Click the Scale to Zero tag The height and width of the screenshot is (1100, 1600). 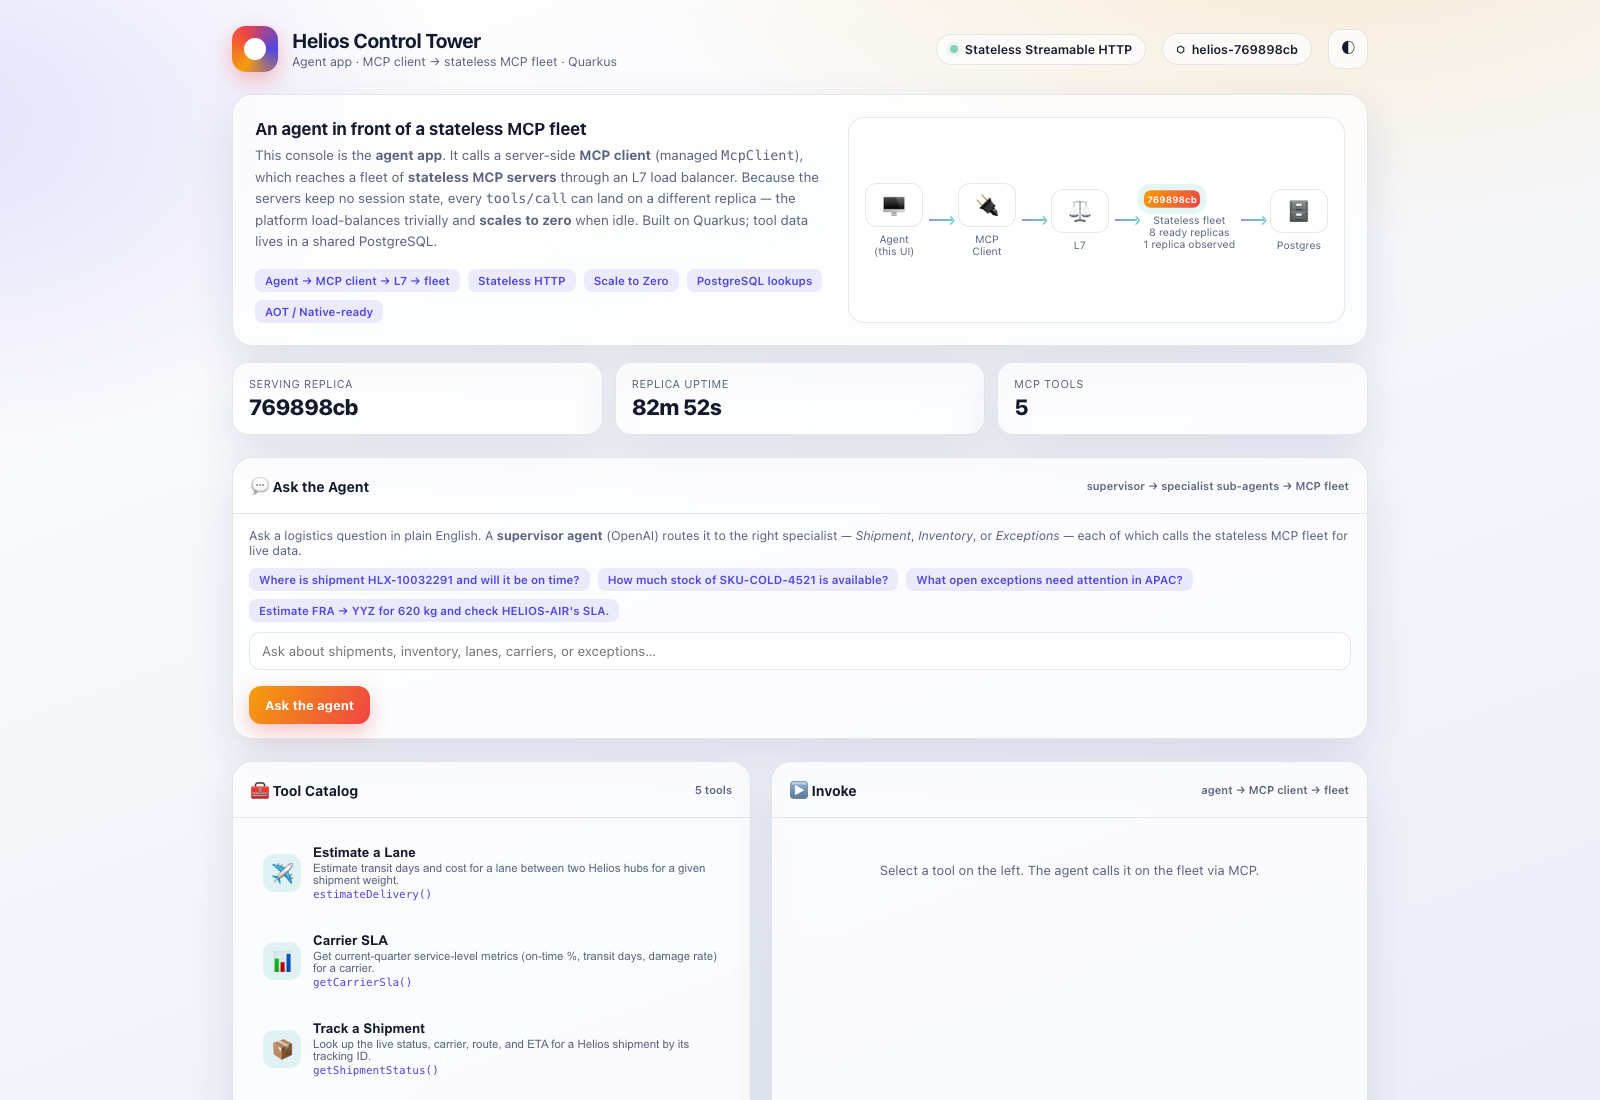[631, 281]
